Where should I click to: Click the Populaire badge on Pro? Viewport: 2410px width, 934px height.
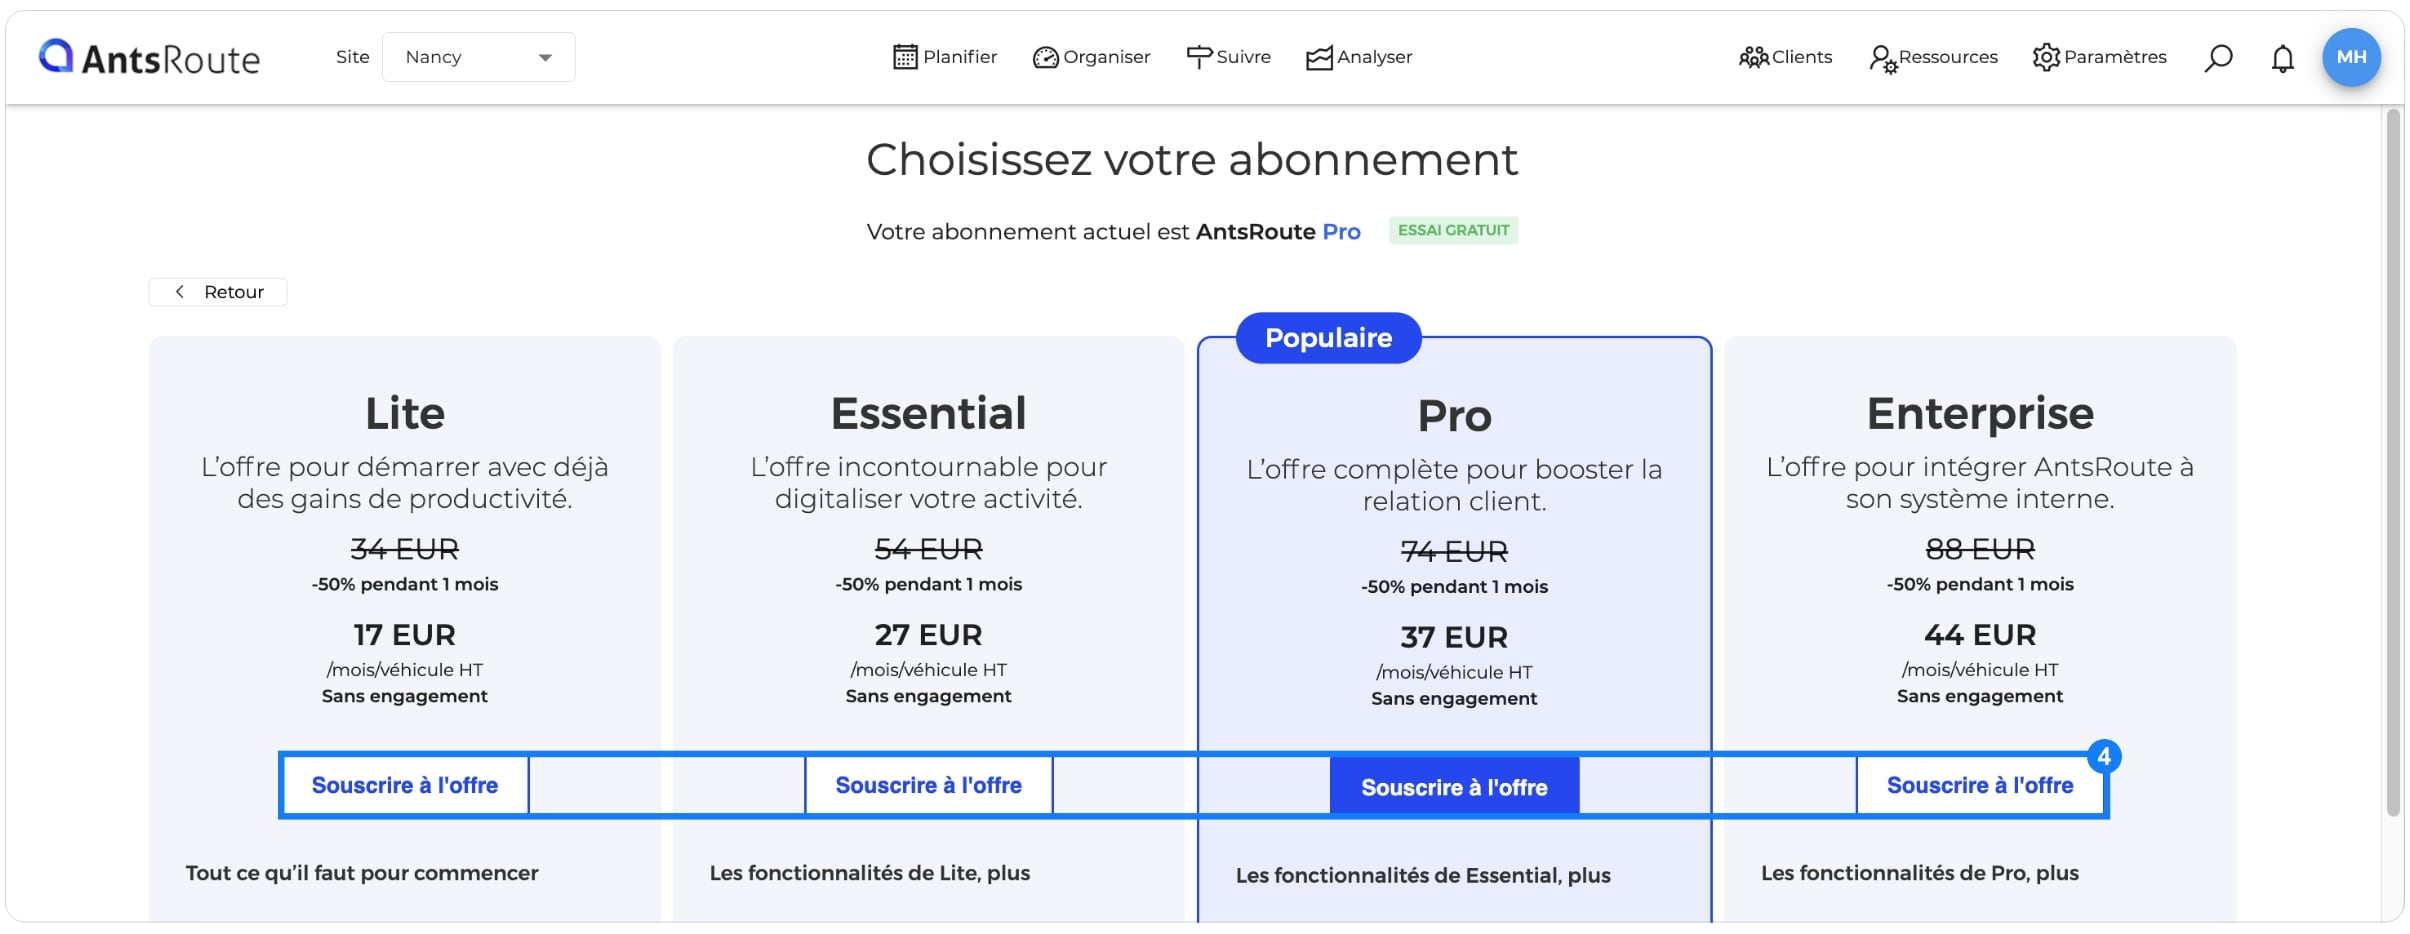[1328, 338]
